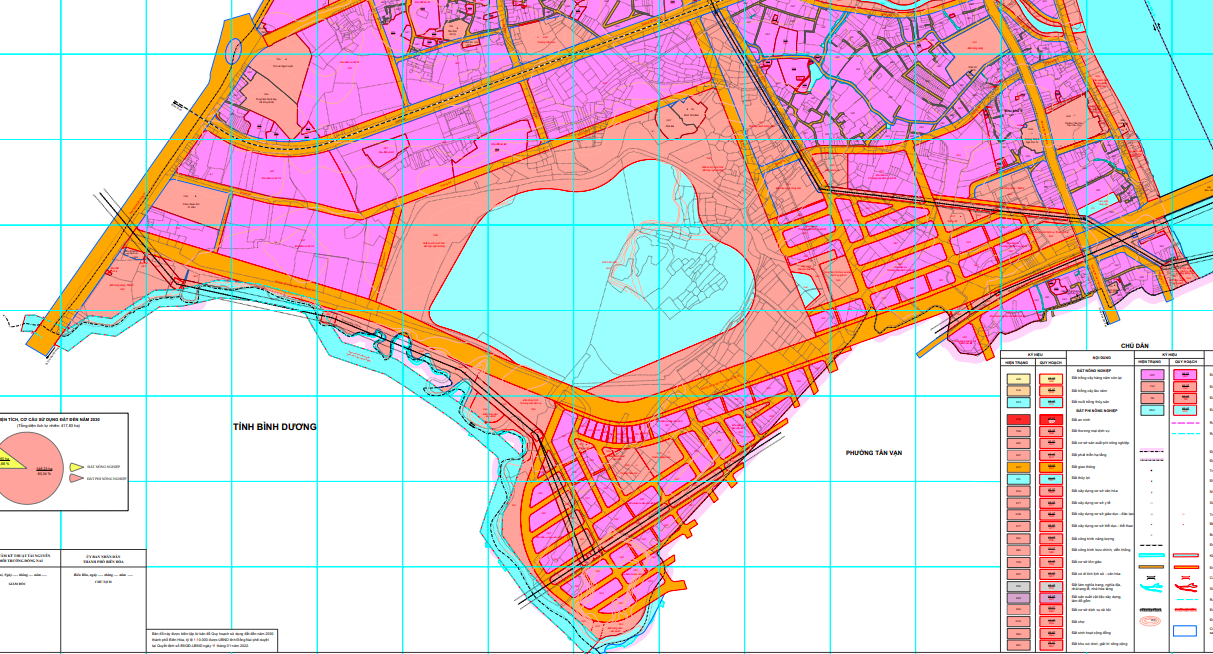1213x654 pixels.
Task: Click the cyan existing-status swatch for Đất thủy lợi
Action: (1019, 479)
